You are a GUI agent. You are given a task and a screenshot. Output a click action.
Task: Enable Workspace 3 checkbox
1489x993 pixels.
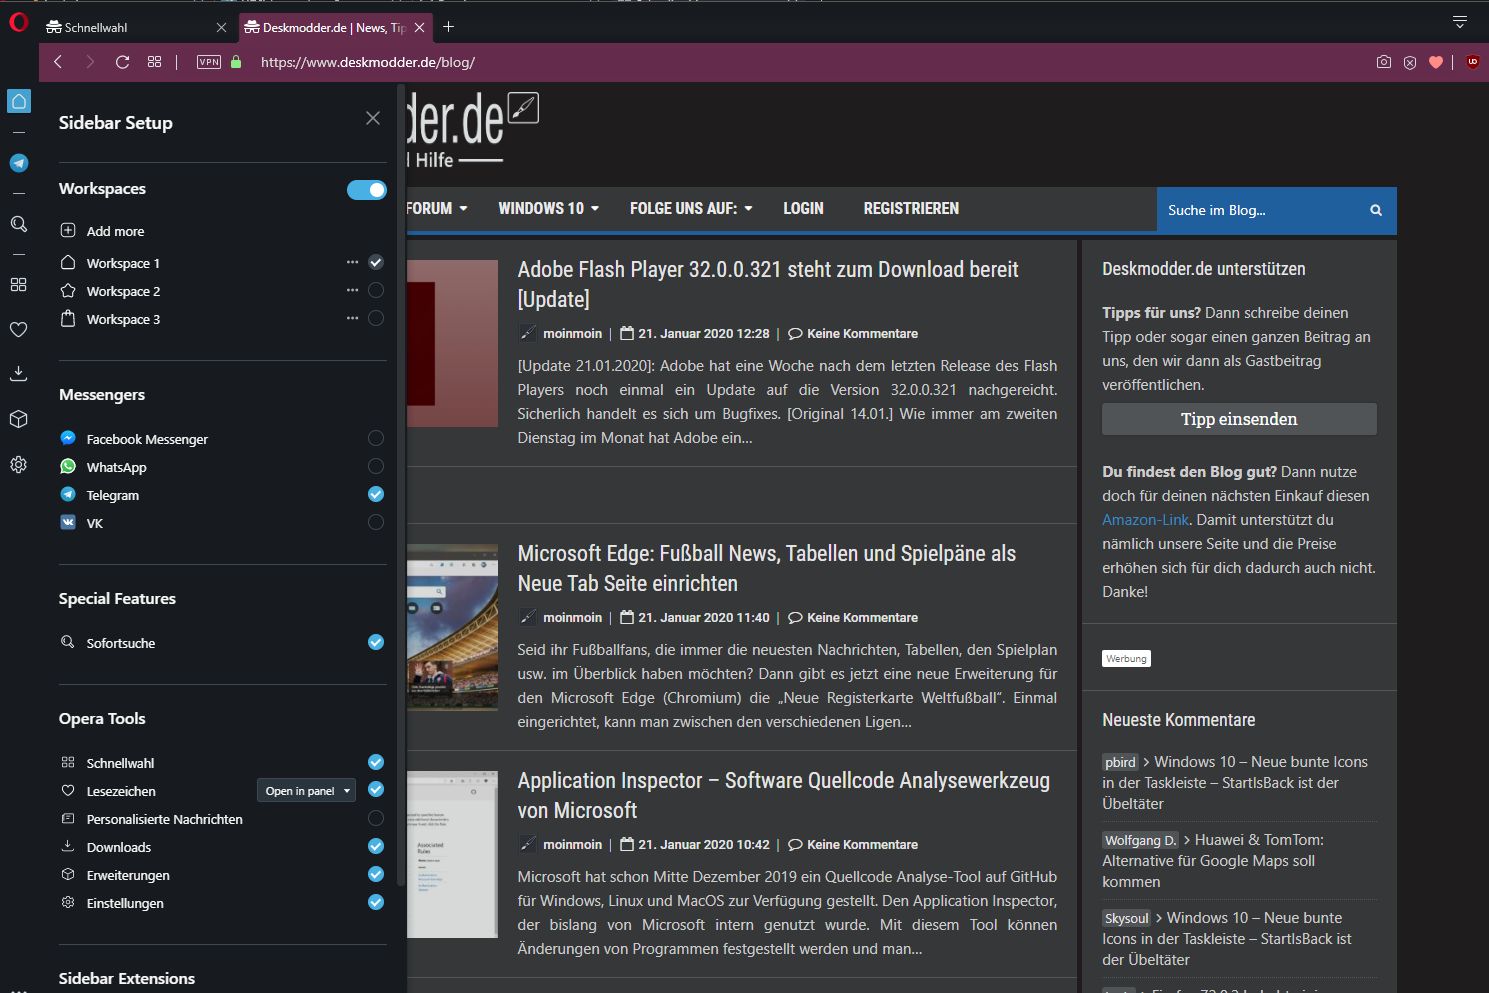click(376, 318)
